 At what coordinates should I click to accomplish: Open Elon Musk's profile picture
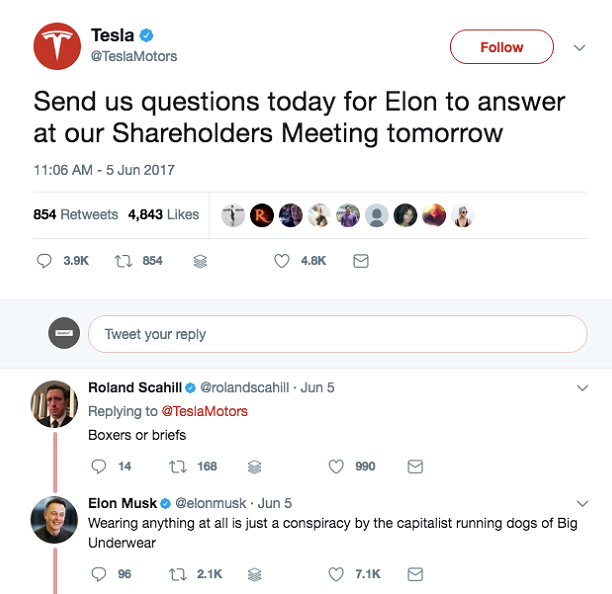54,519
